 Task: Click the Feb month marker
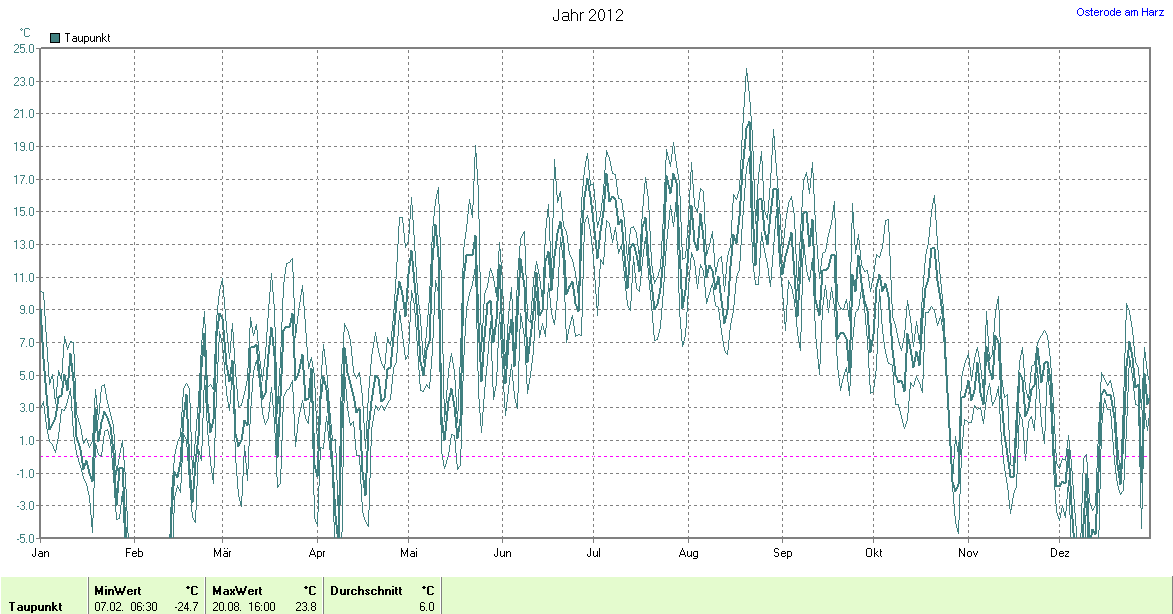(x=134, y=553)
